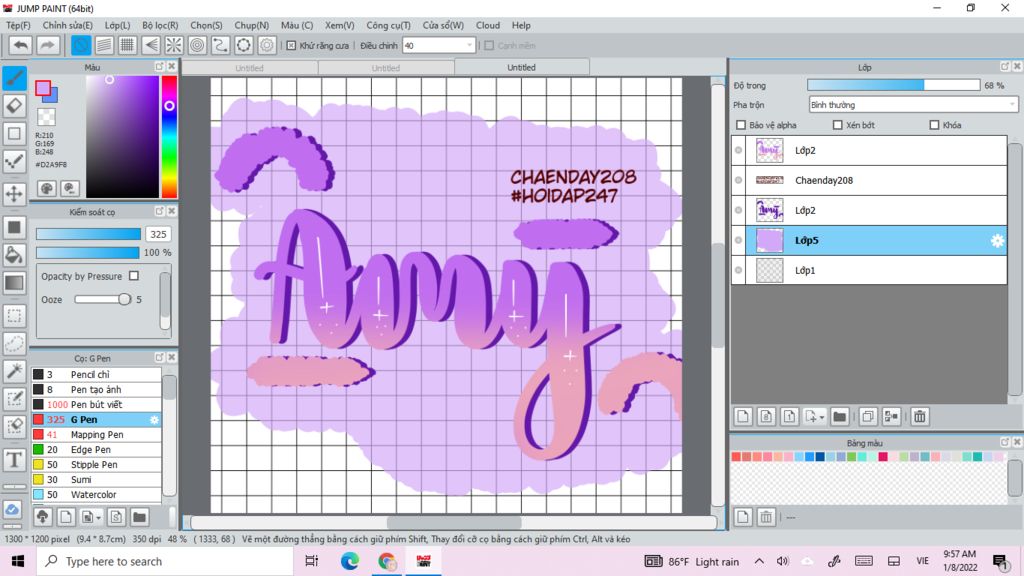This screenshot has height=576, width=1024.
Task: Open the Tệp(F) menu
Action: pos(18,25)
